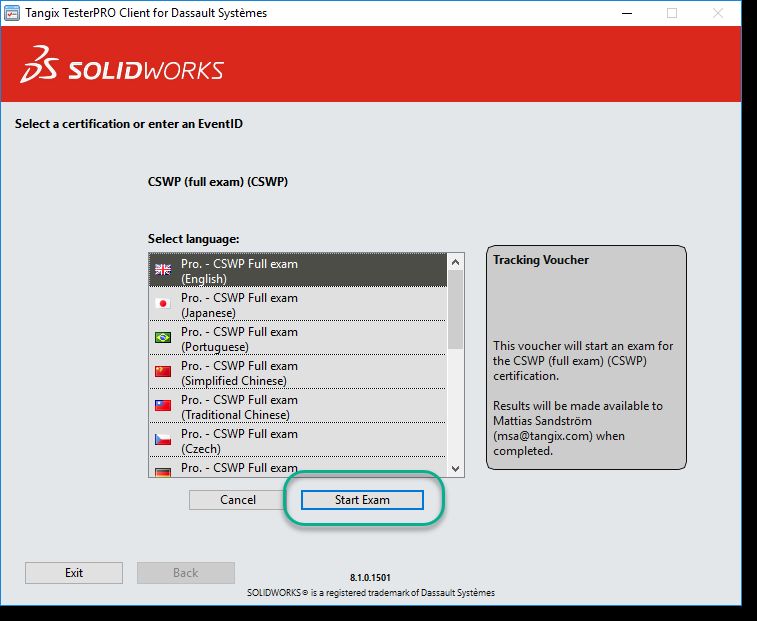
Task: Click the China flag icon
Action: (x=163, y=371)
